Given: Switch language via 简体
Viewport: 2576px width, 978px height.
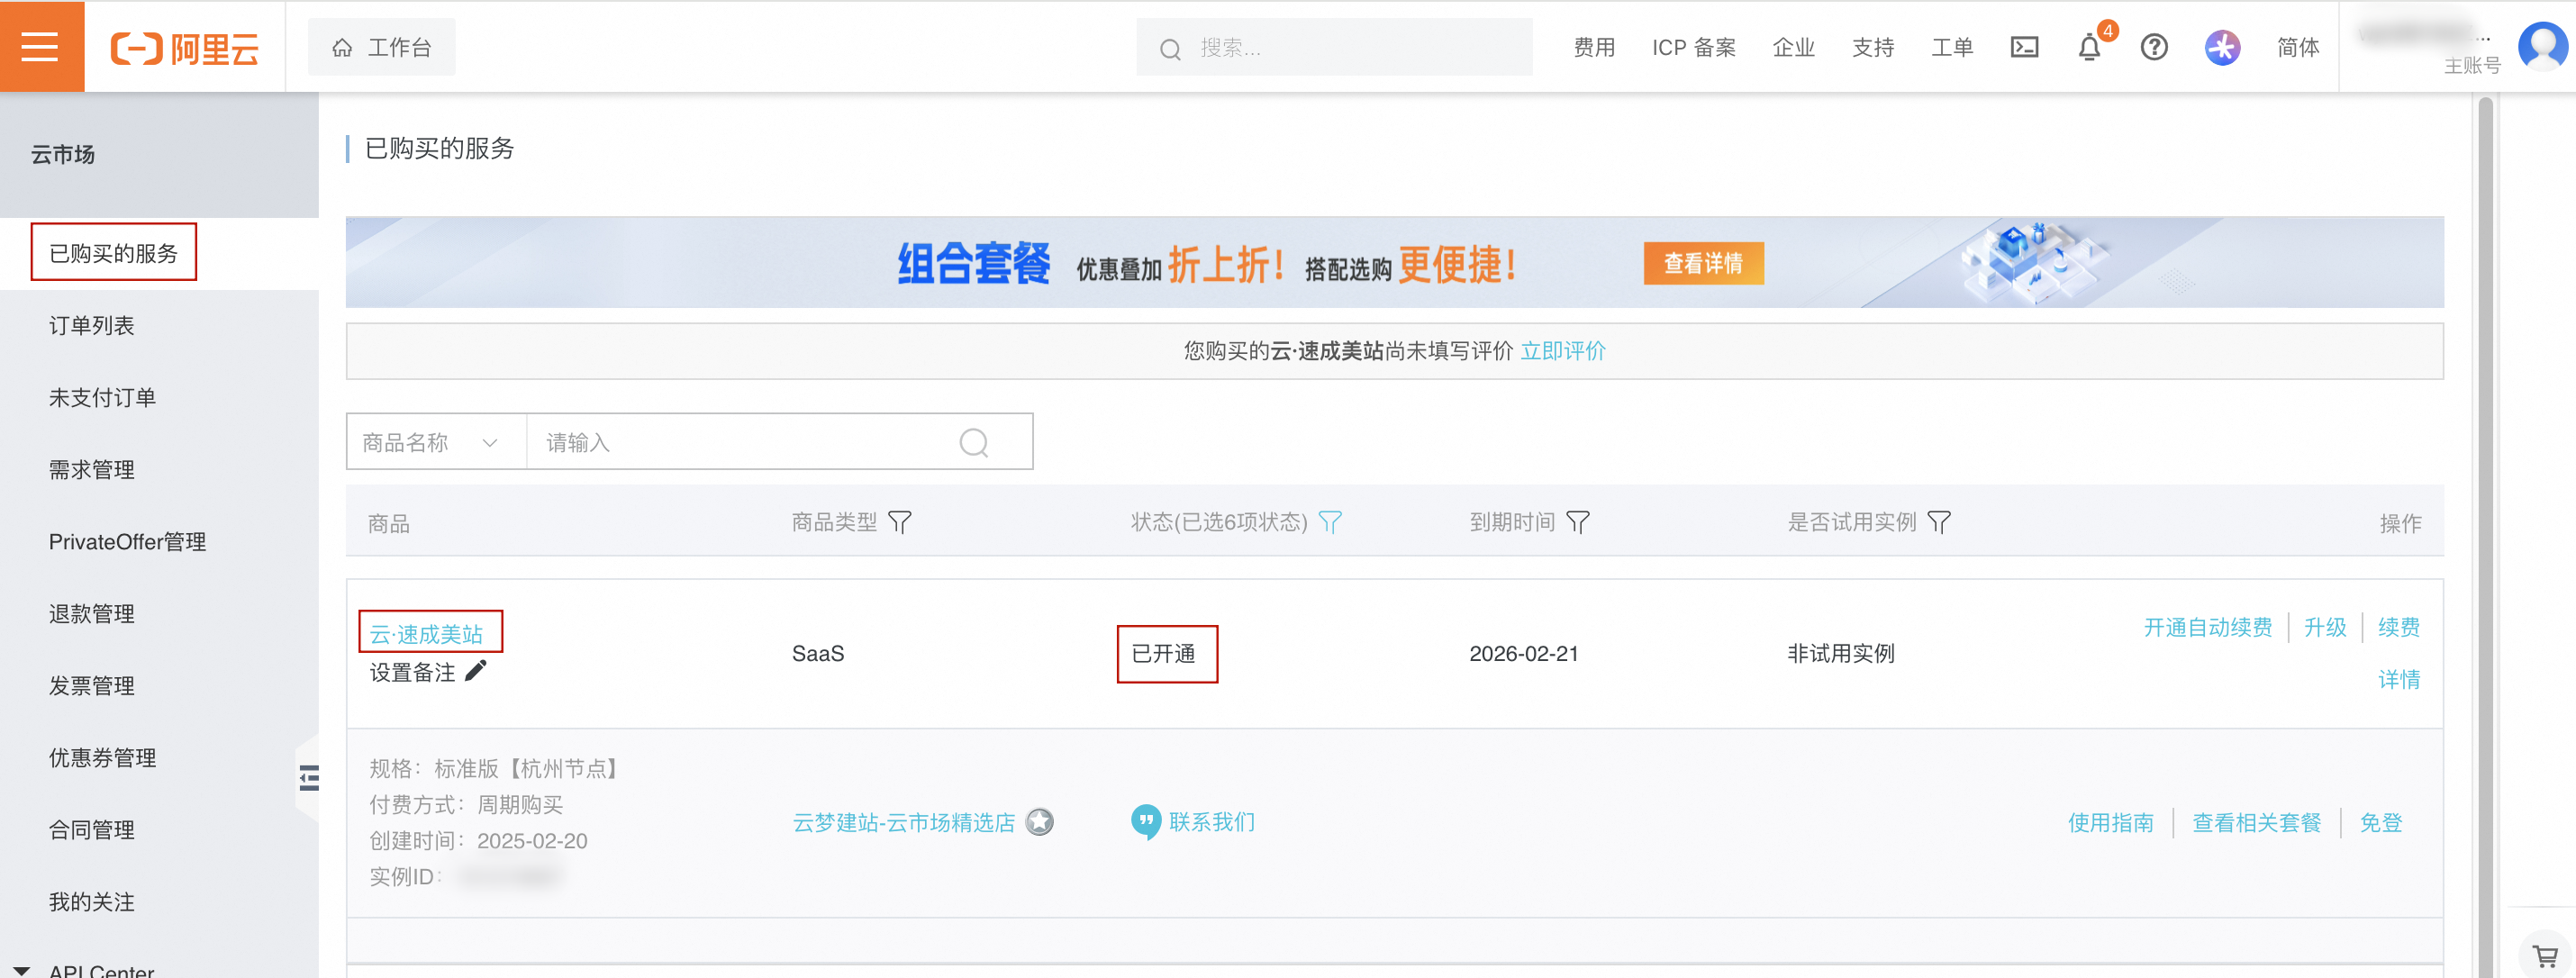Looking at the screenshot, I should [x=2297, y=47].
